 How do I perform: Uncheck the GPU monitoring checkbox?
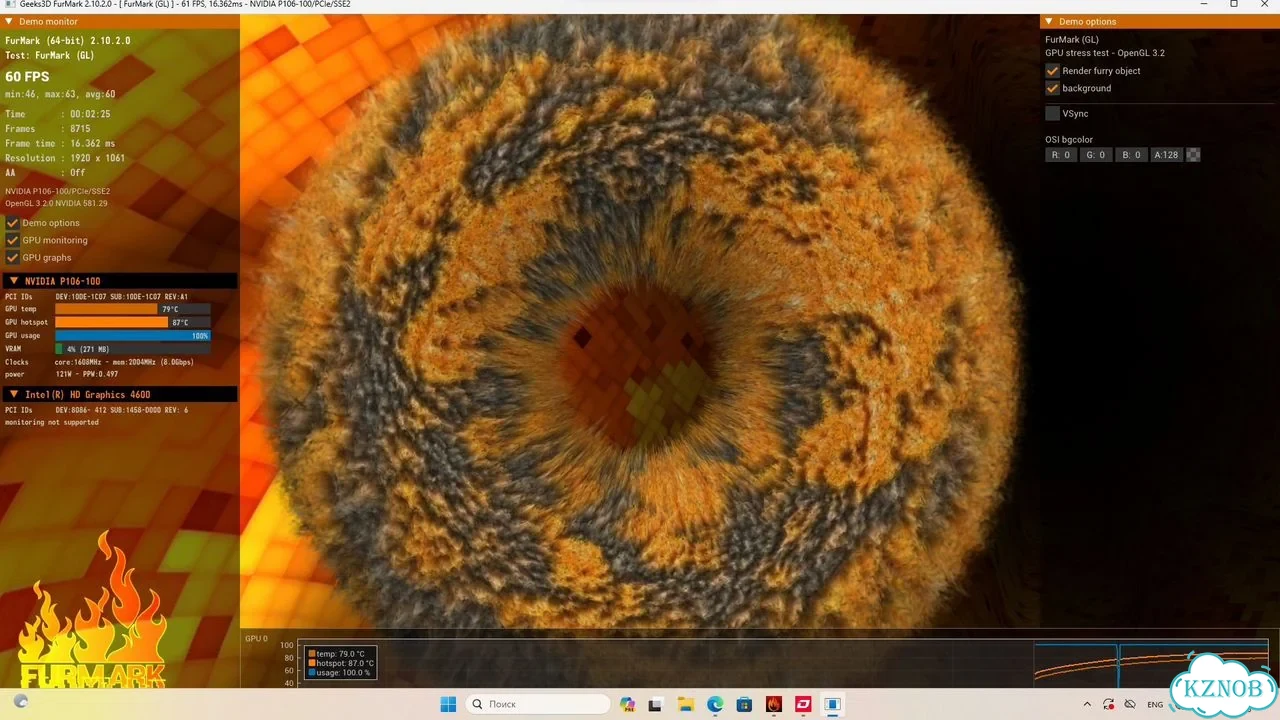pyautogui.click(x=12, y=240)
